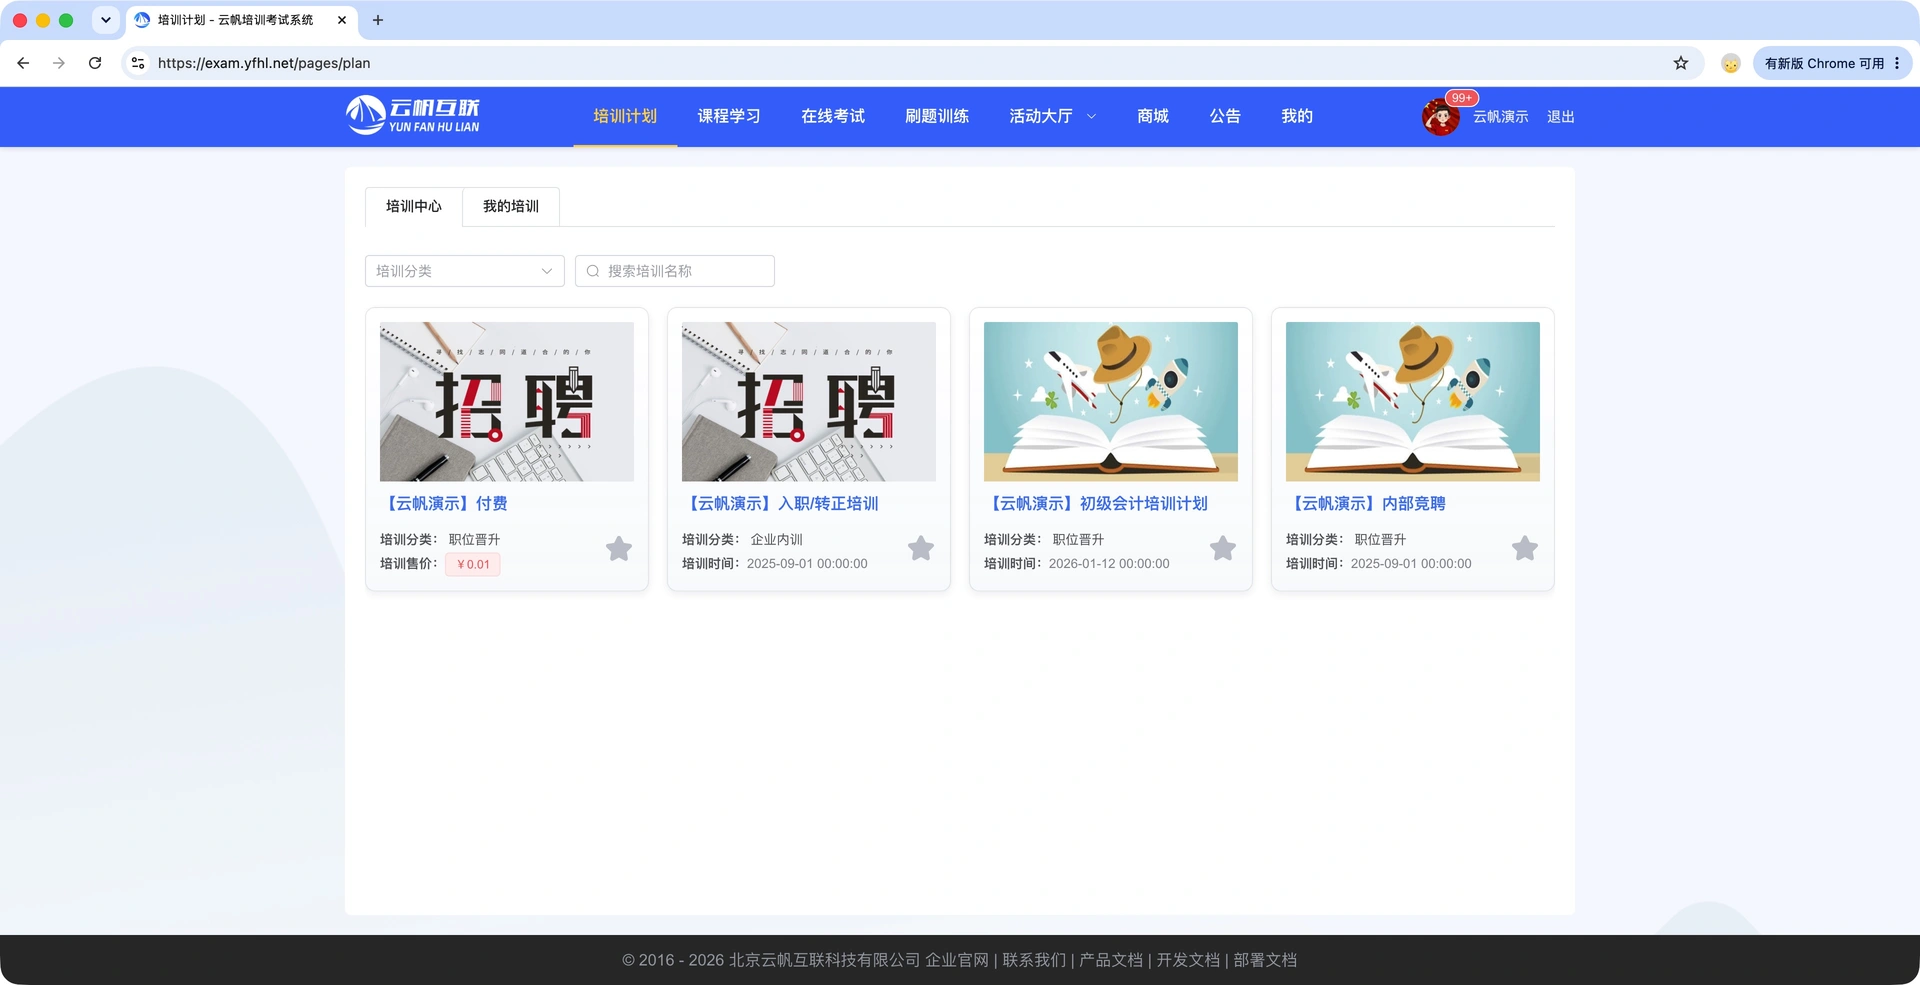The height and width of the screenshot is (985, 1920).
Task: Open the 云帆演示 username link
Action: point(1500,117)
